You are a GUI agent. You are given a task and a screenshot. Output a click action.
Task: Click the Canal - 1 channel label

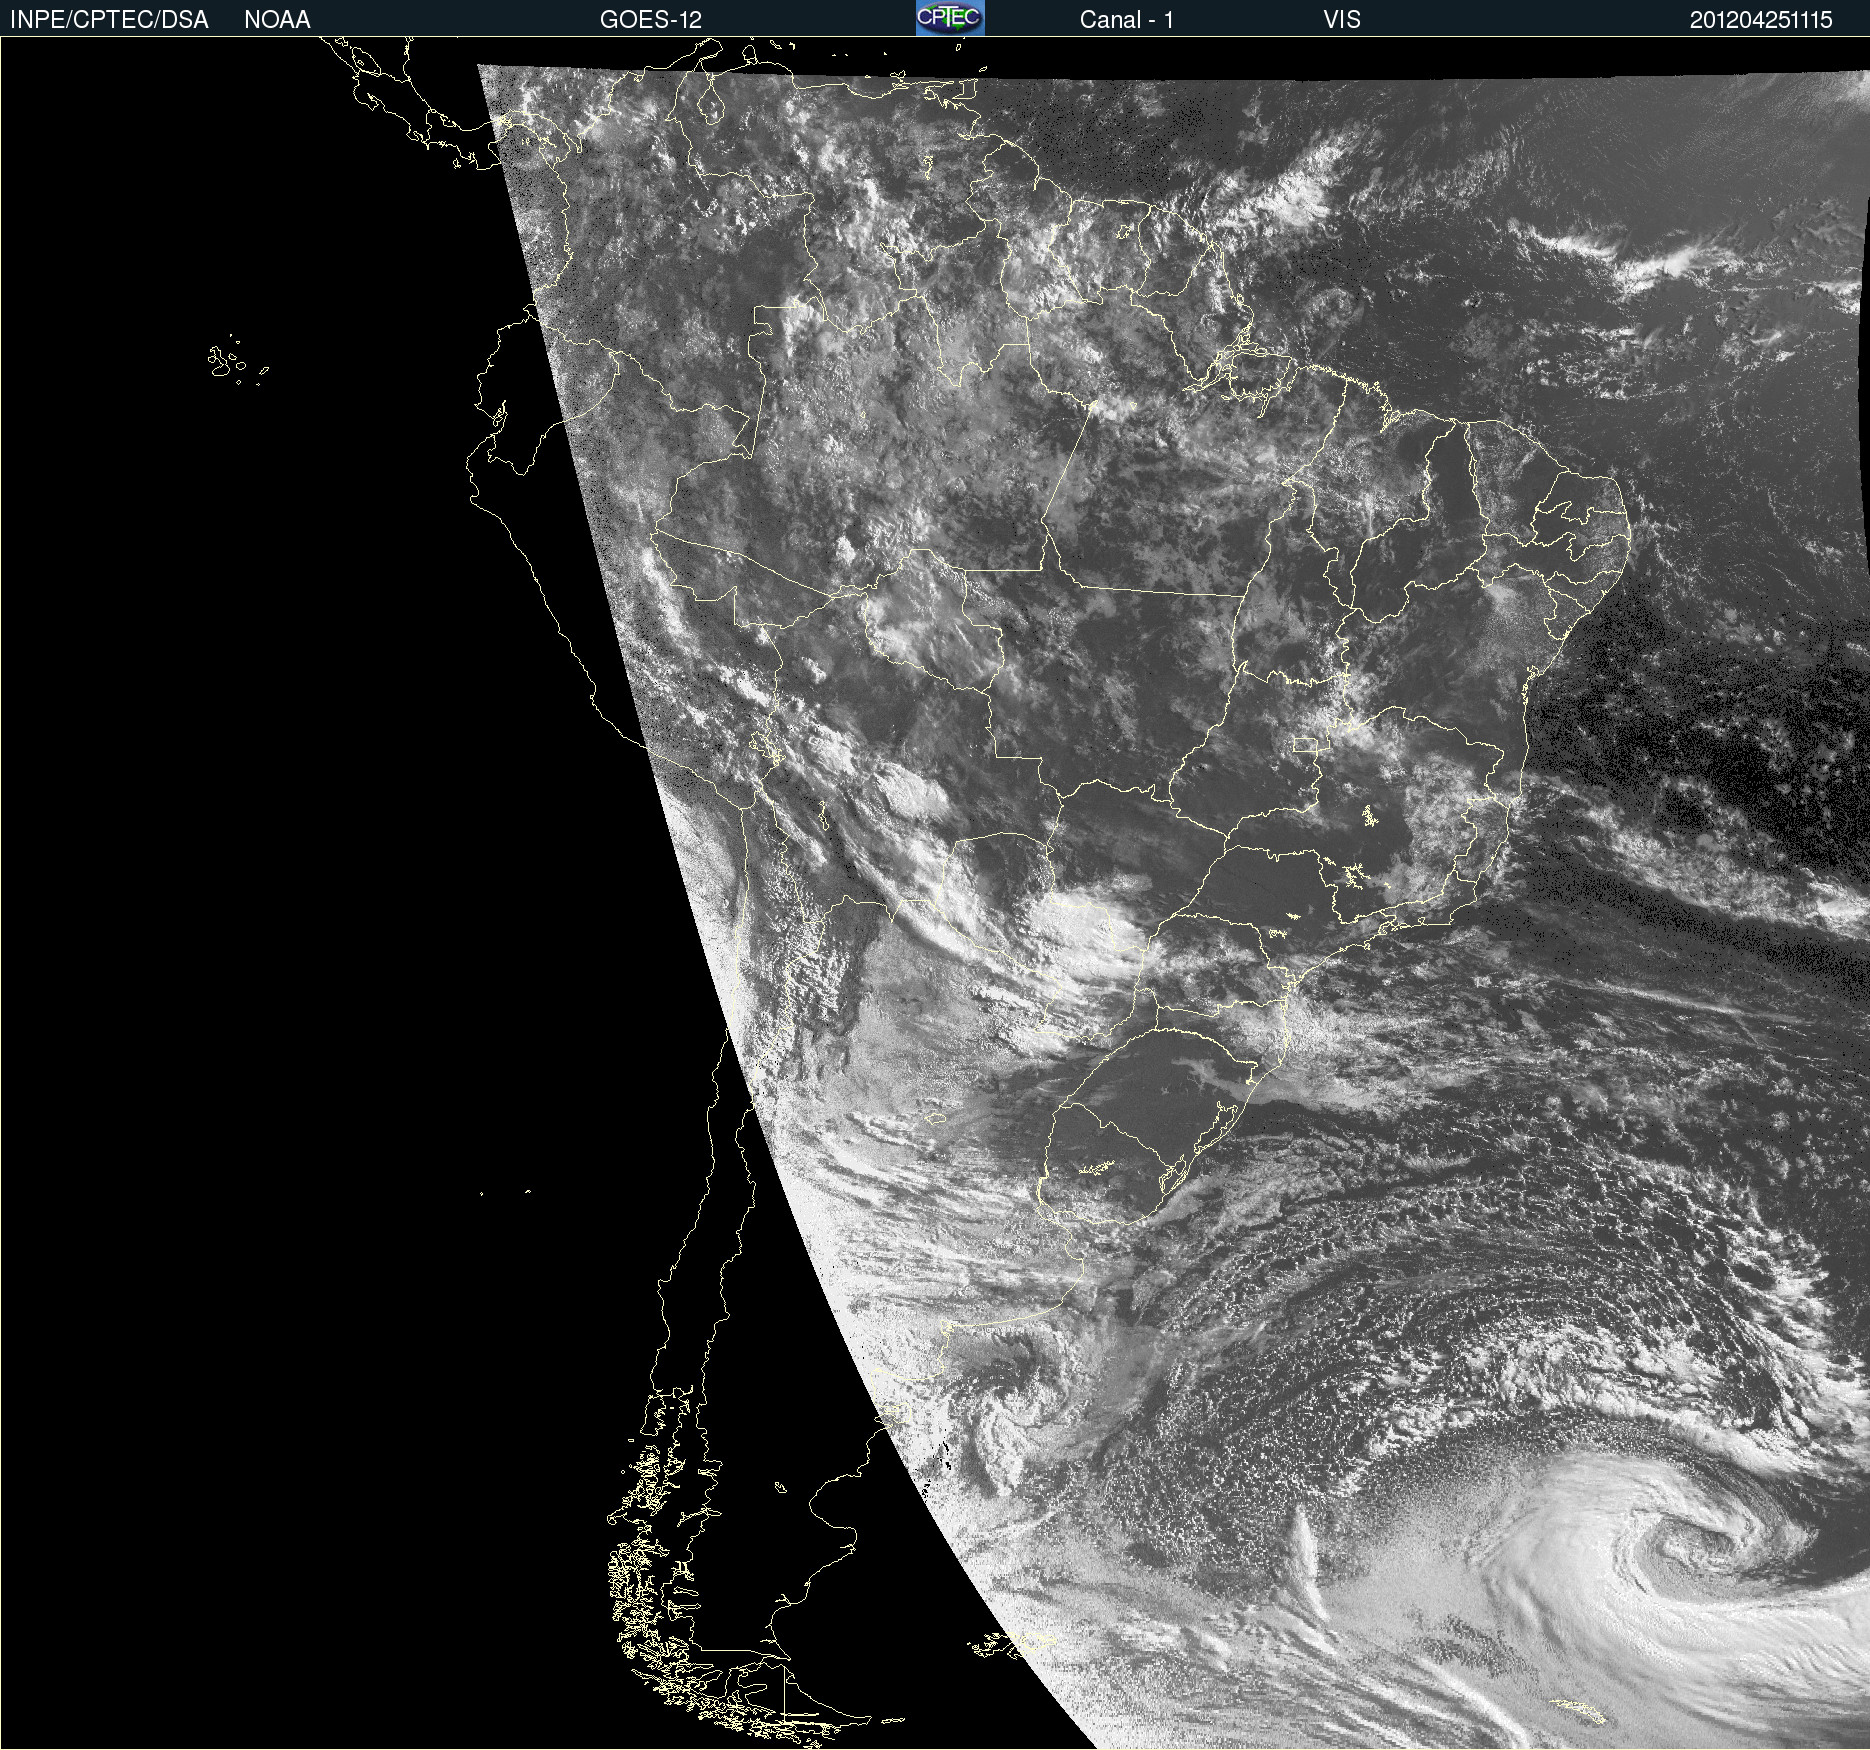(x=1126, y=20)
